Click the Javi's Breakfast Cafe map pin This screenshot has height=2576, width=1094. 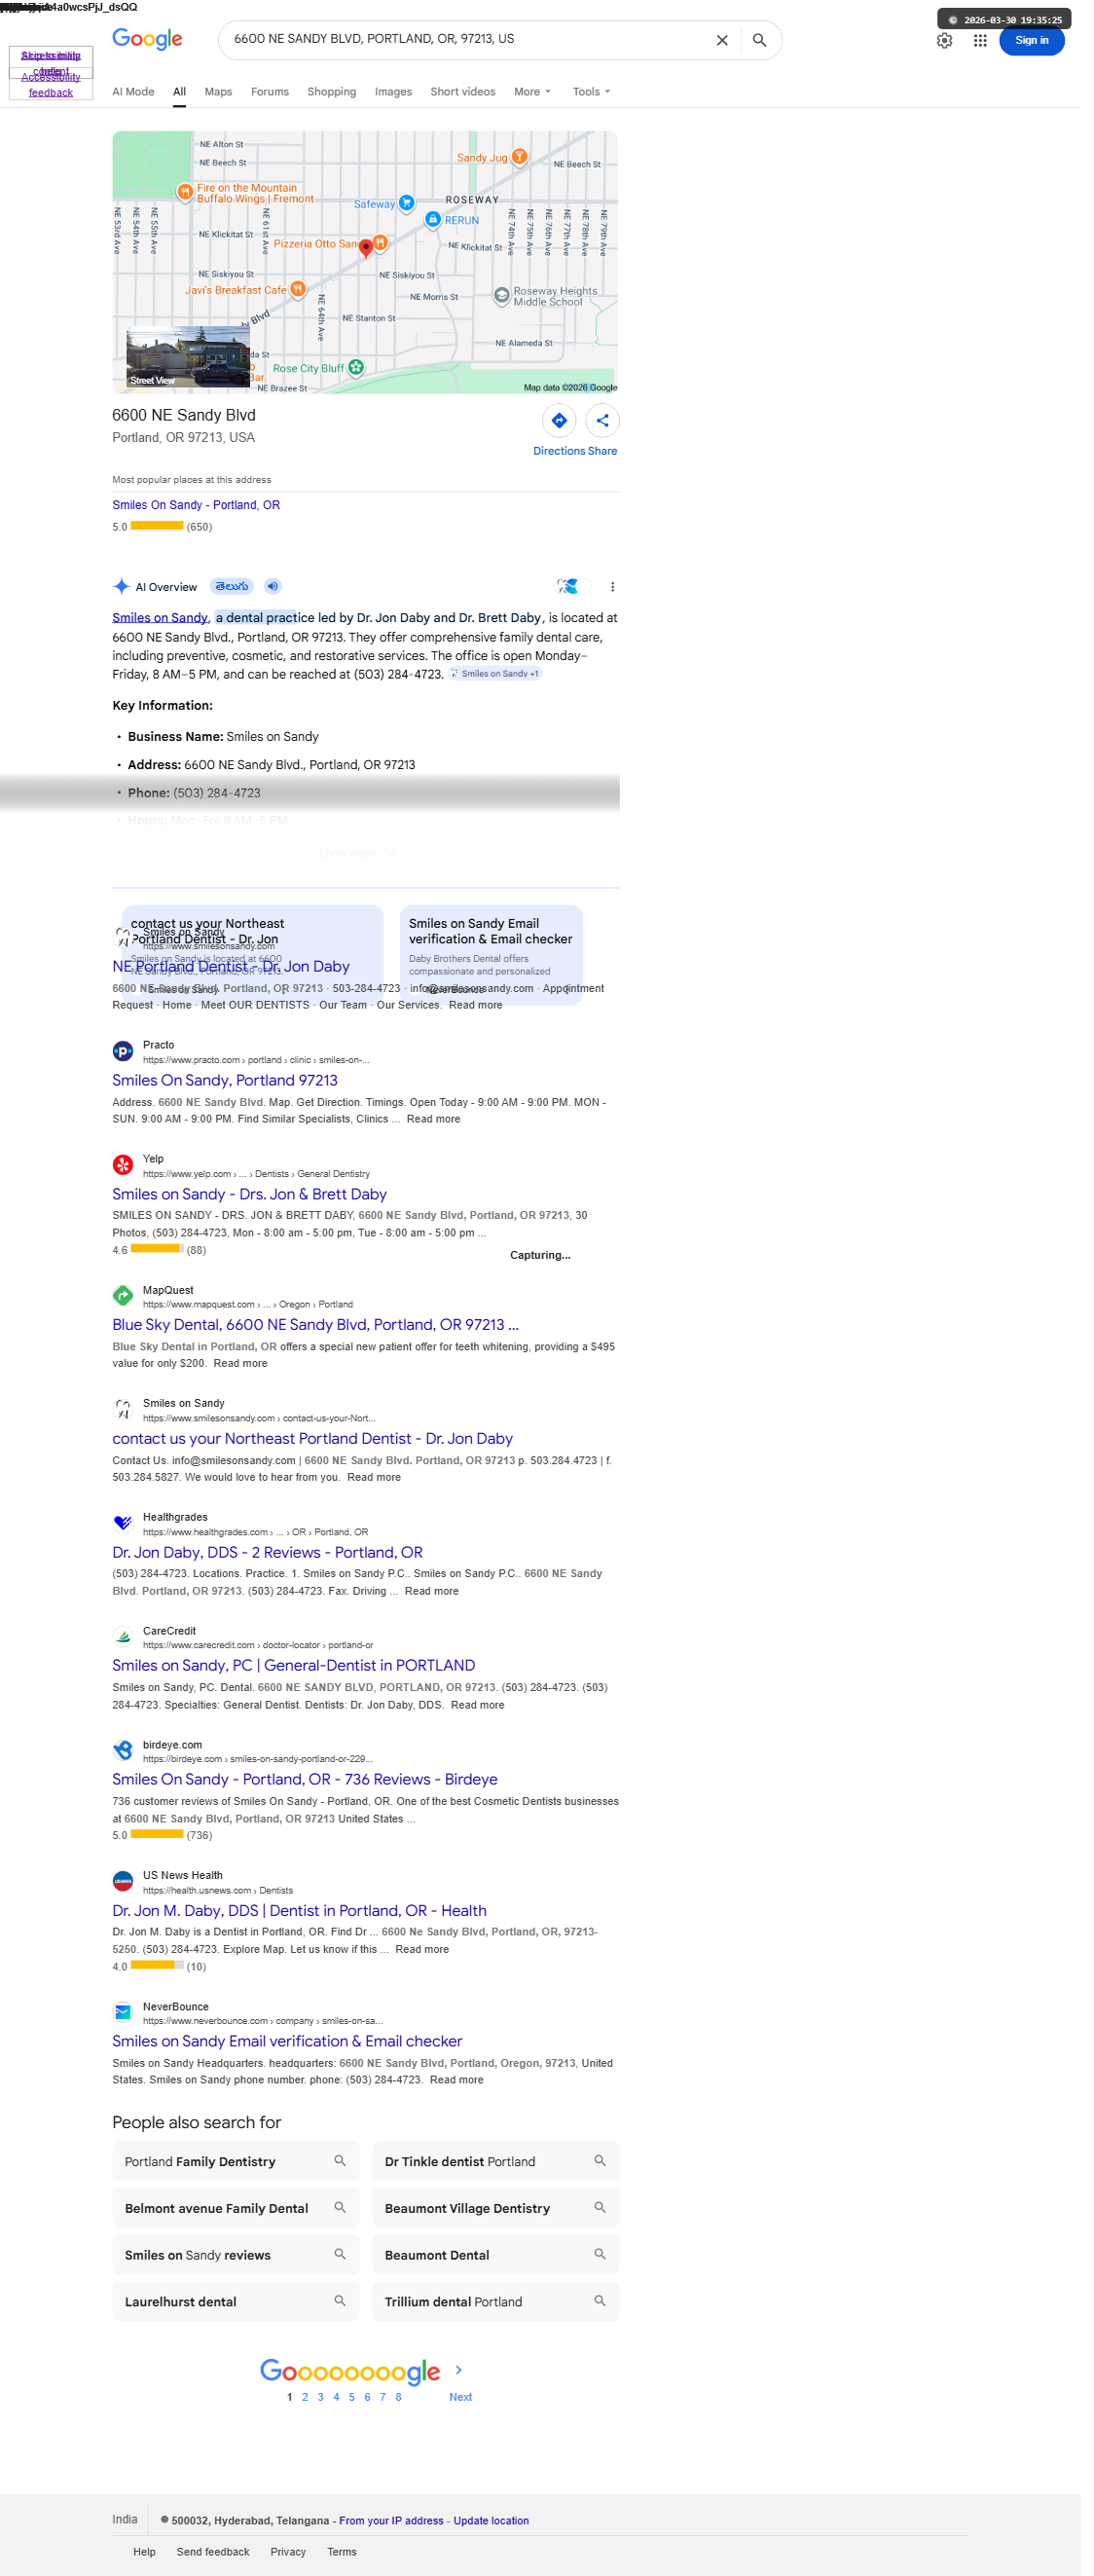click(x=297, y=289)
